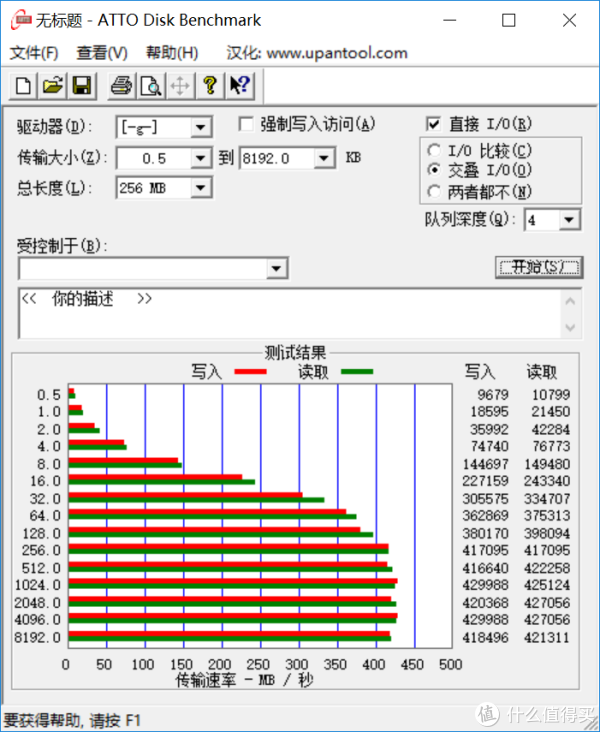Screen dimensions: 600x732
Task: Click inside the 你的描述 description text box
Action: pyautogui.click(x=289, y=313)
